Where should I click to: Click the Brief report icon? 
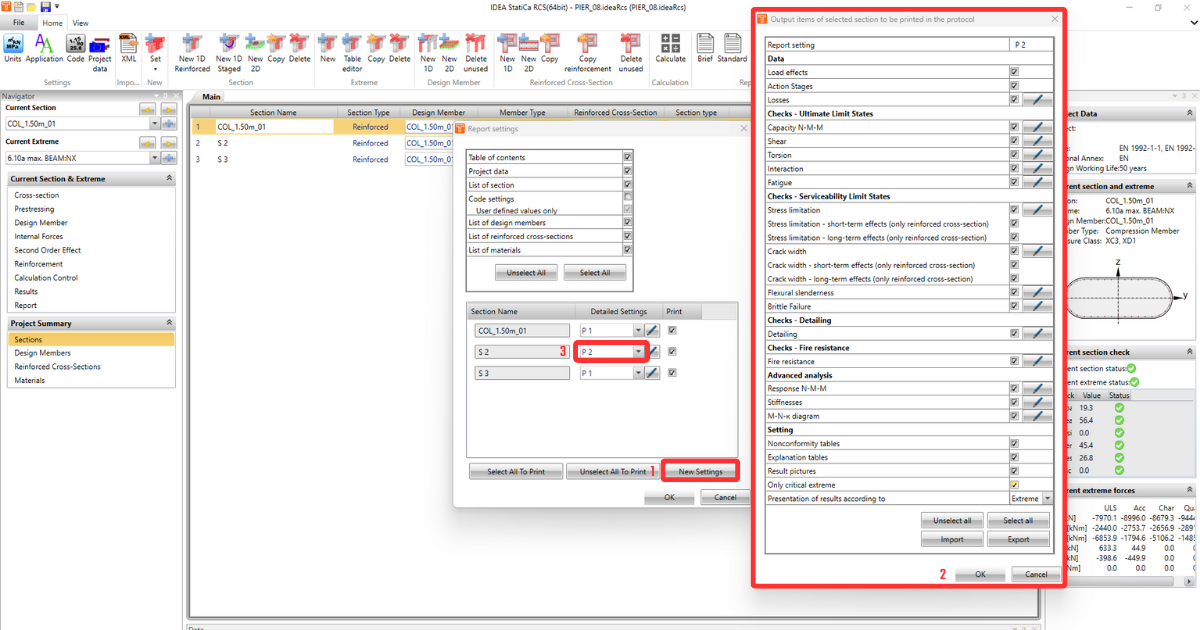(705, 48)
